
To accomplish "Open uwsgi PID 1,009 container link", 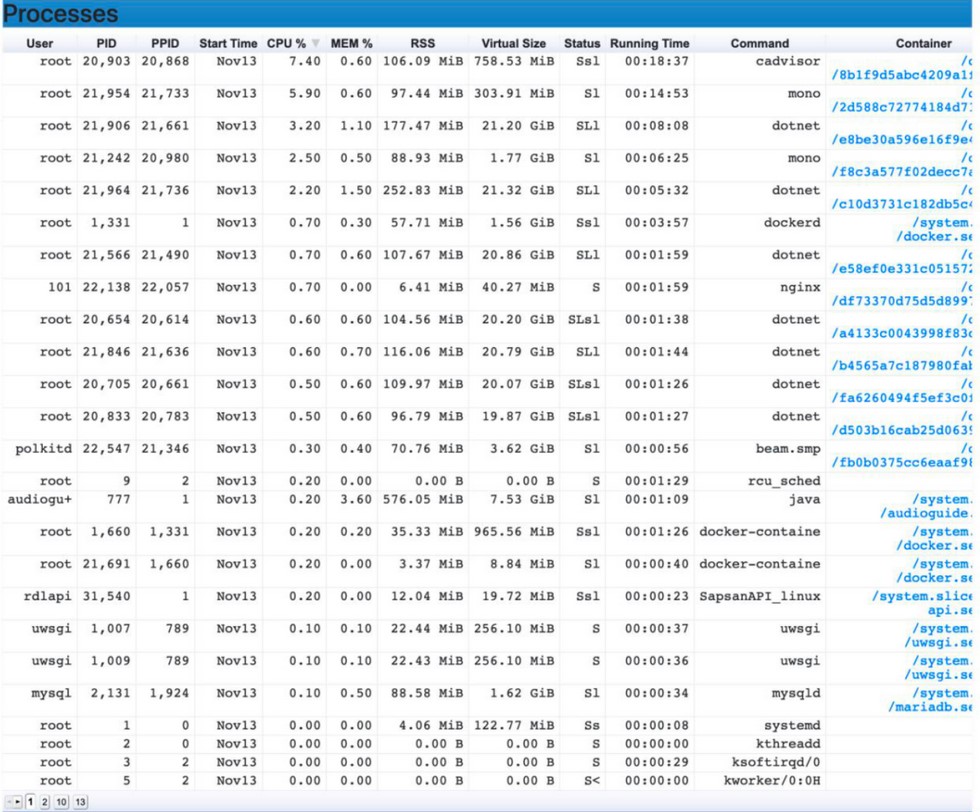I will click(938, 668).
